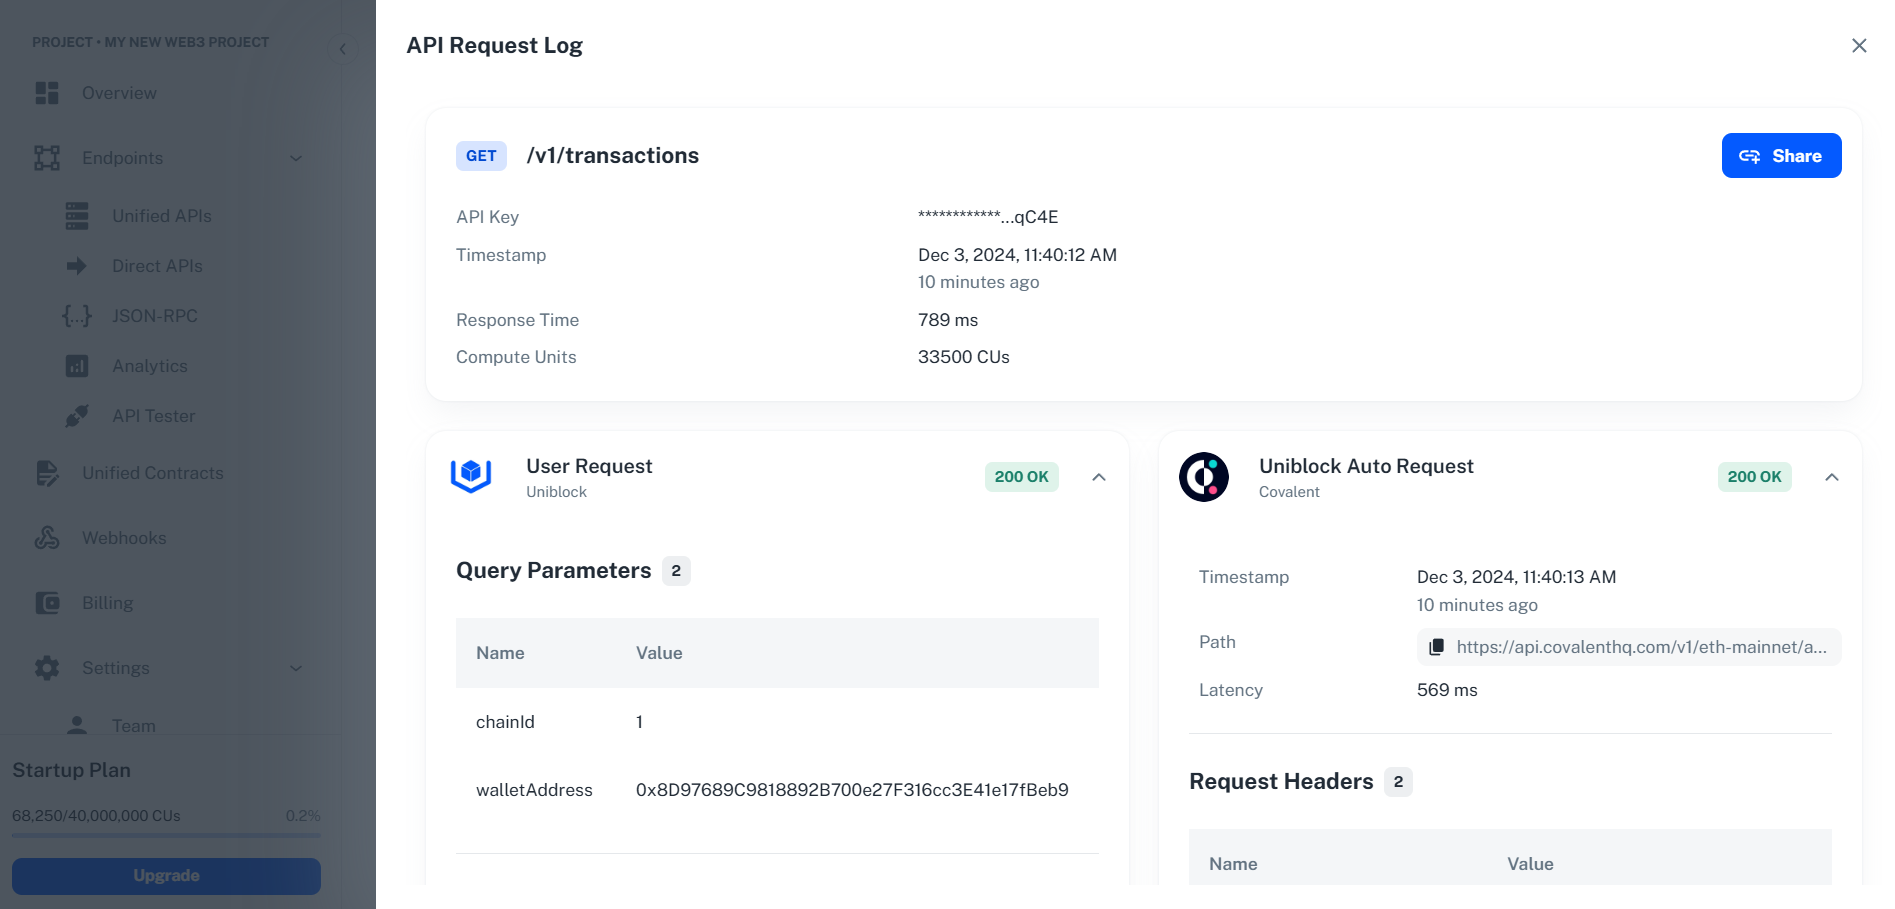Open API Tester in the sidebar
The width and height of the screenshot is (1895, 909).
(154, 416)
